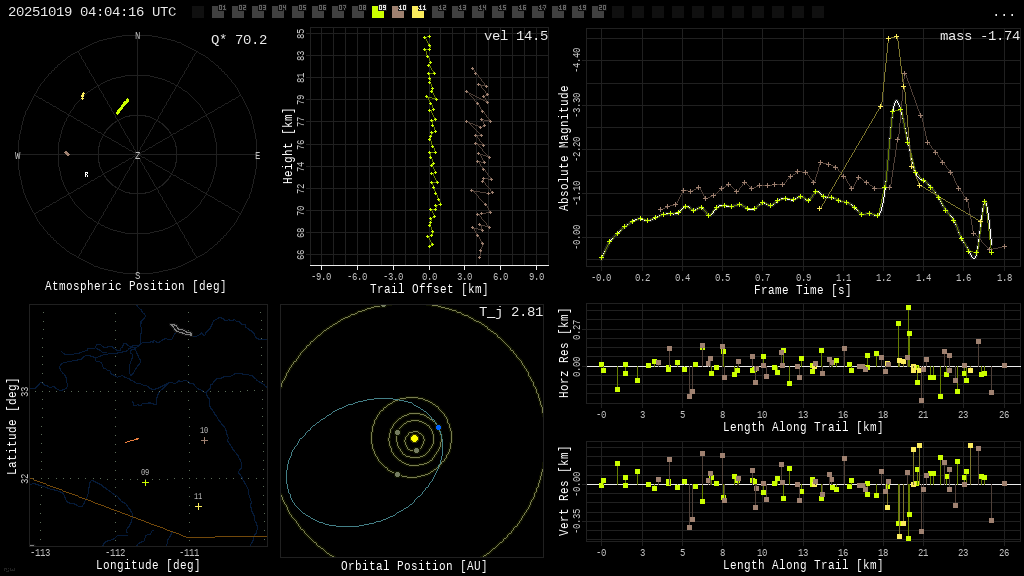
Task: Toggle the yellow station 11 indicator box
Action: [x=418, y=12]
